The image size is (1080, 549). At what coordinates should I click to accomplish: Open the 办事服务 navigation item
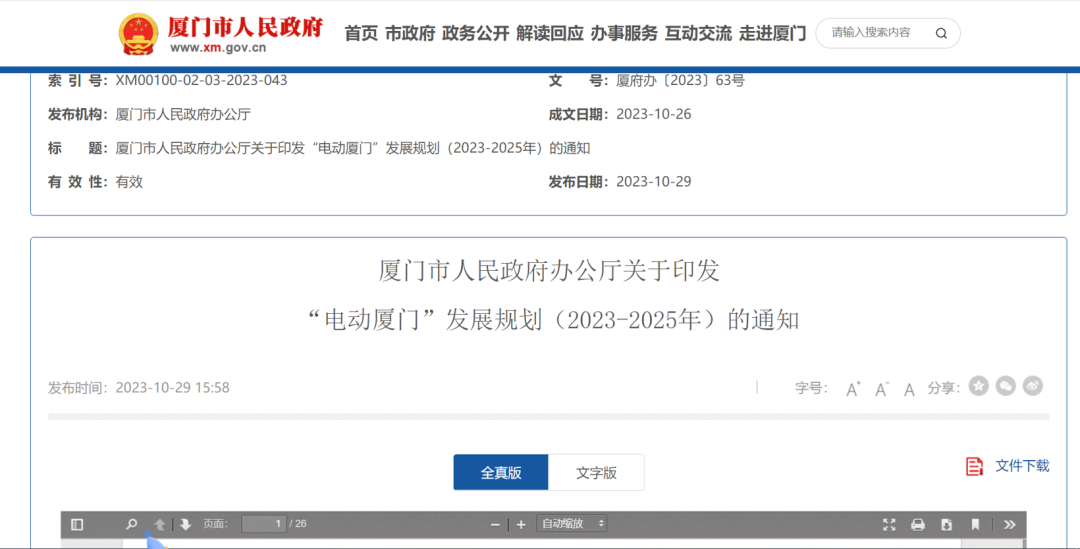624,33
